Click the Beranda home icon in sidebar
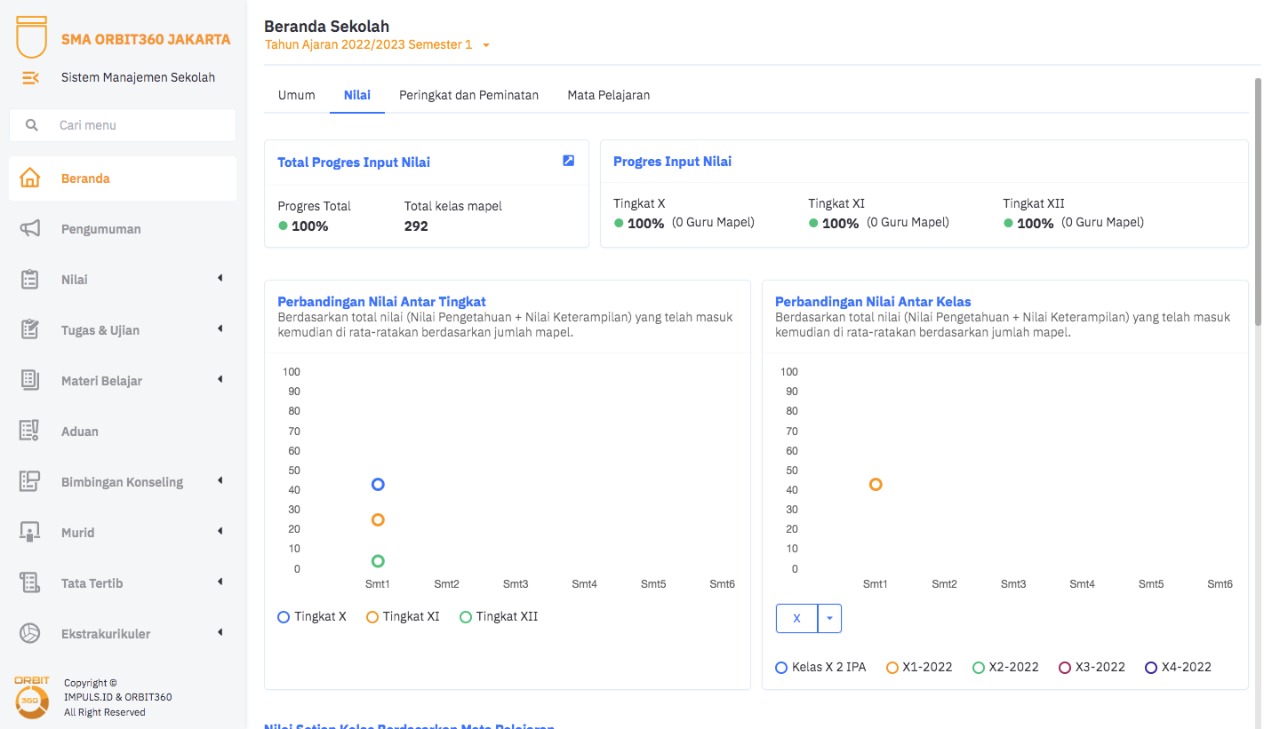This screenshot has width=1280, height=729. tap(30, 179)
